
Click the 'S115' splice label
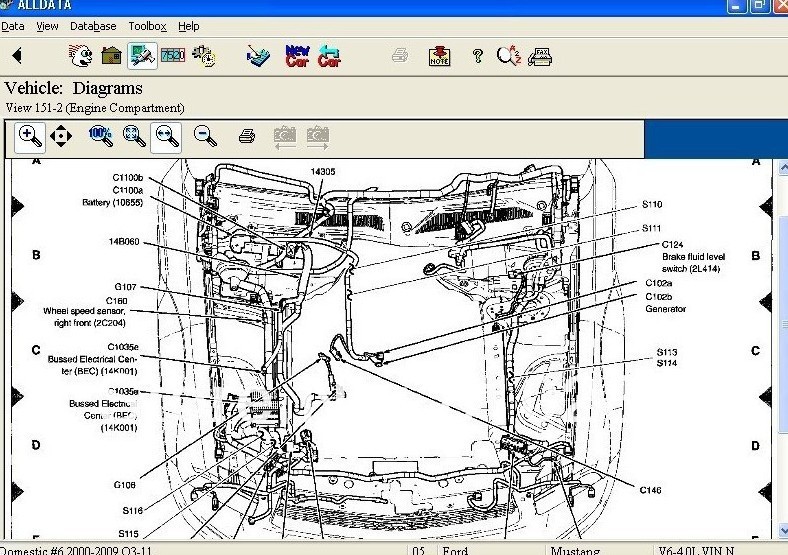pos(129,533)
